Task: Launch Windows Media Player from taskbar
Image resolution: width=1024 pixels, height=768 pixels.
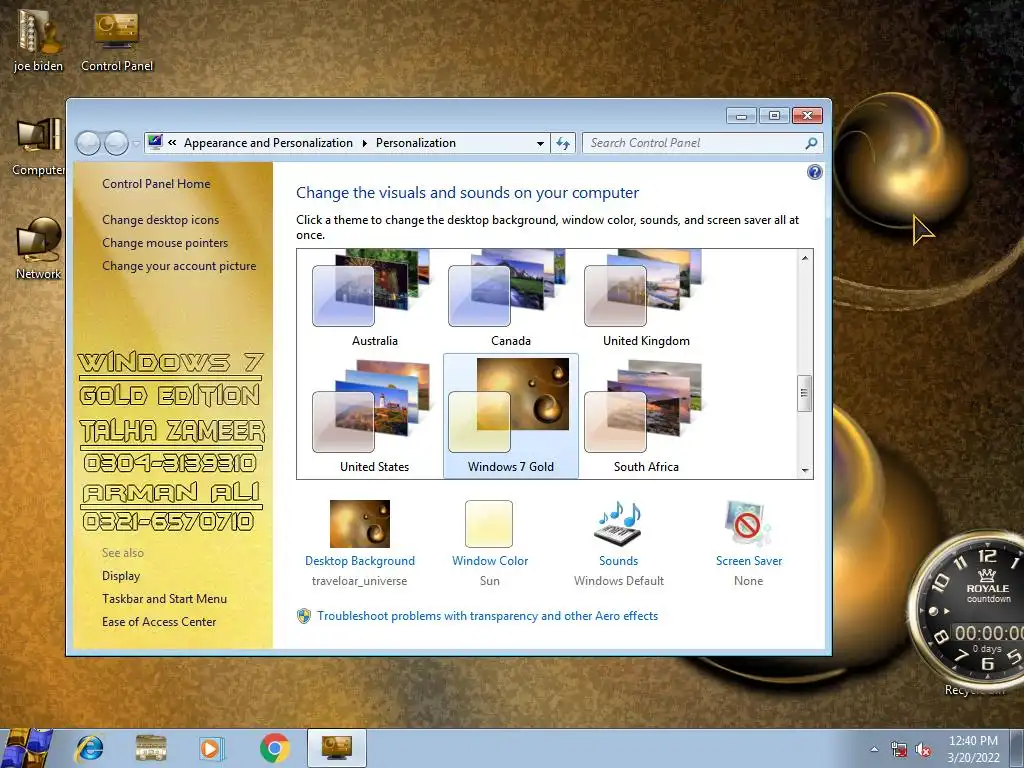Action: tap(212, 748)
